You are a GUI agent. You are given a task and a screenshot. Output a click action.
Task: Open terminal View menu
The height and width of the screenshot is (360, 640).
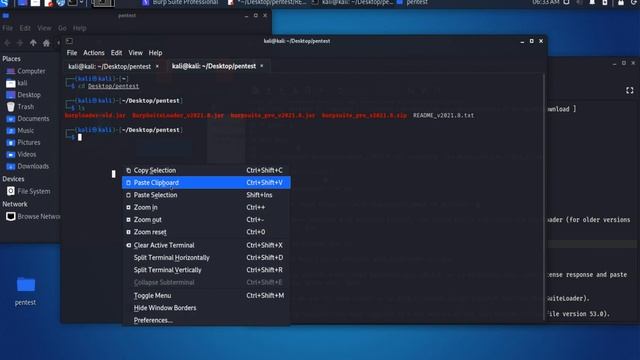[x=136, y=53]
